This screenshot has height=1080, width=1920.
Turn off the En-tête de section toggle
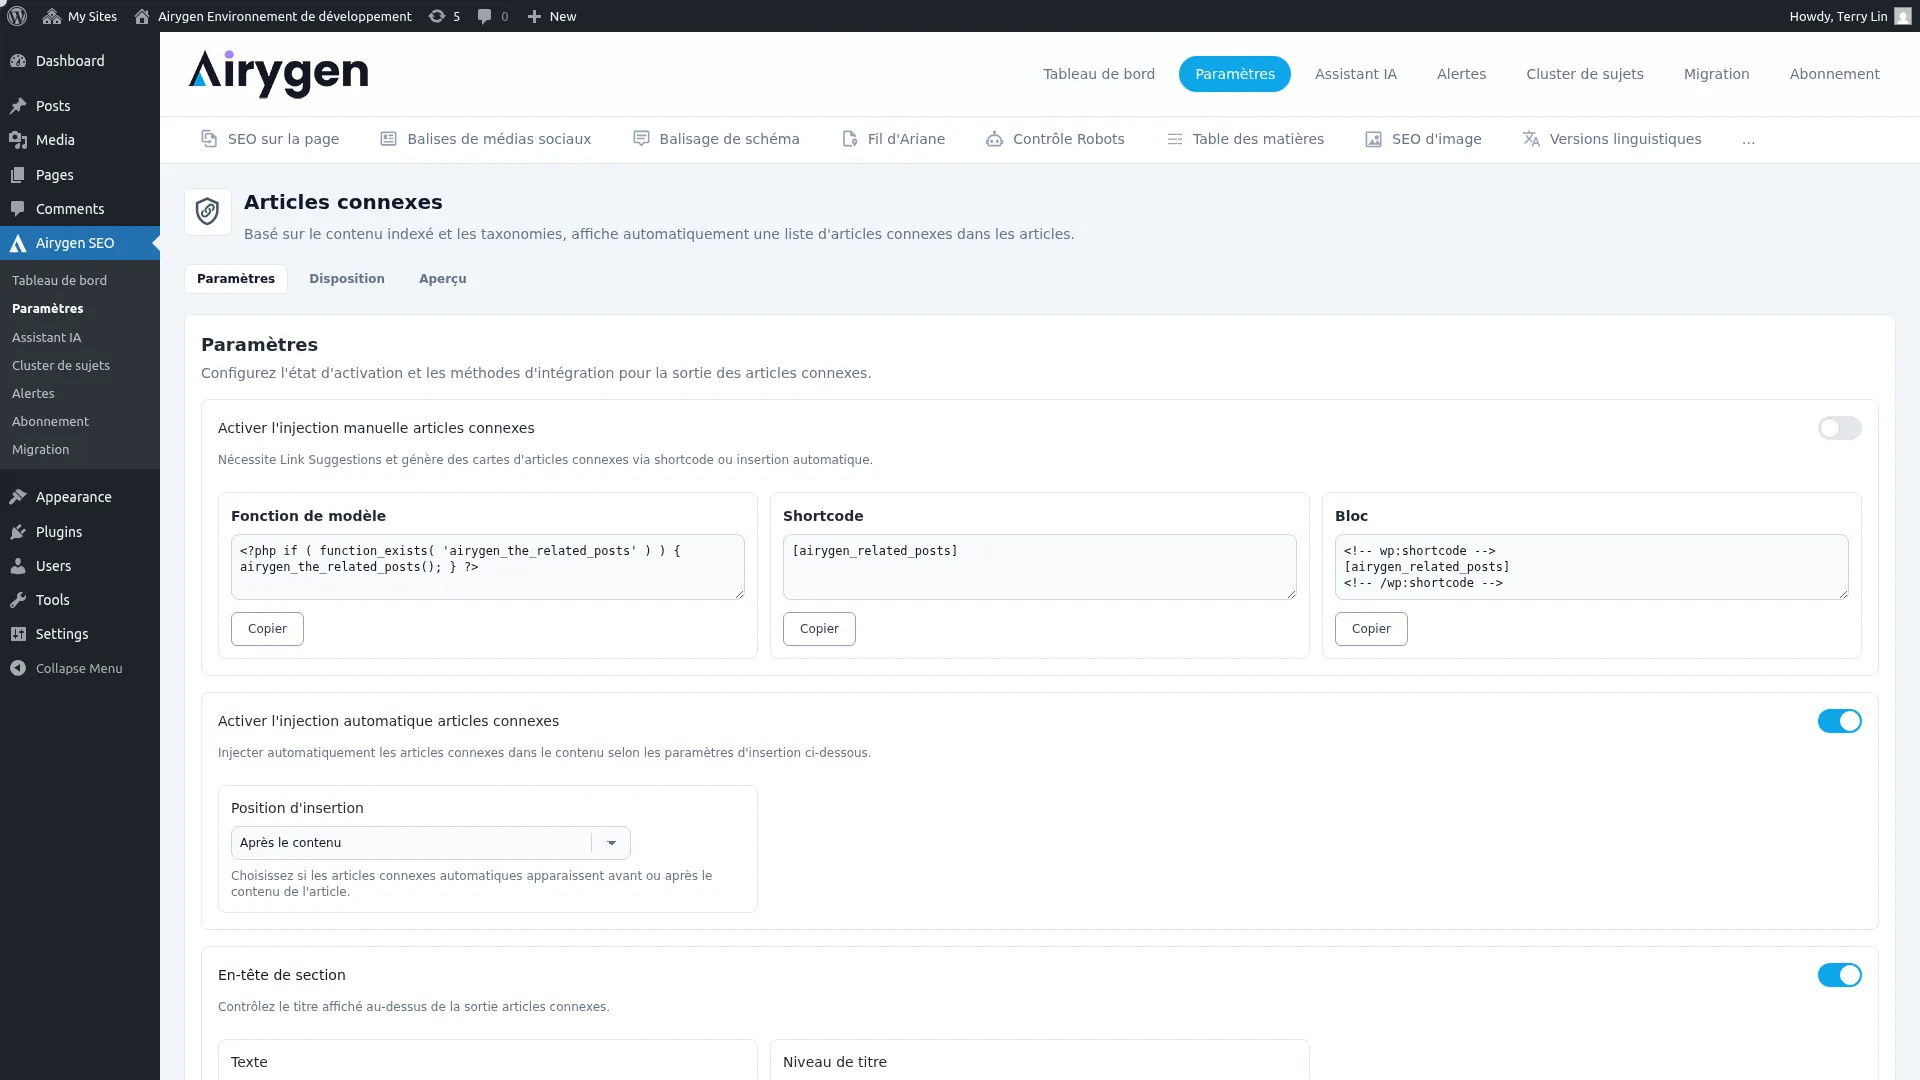tap(1839, 975)
